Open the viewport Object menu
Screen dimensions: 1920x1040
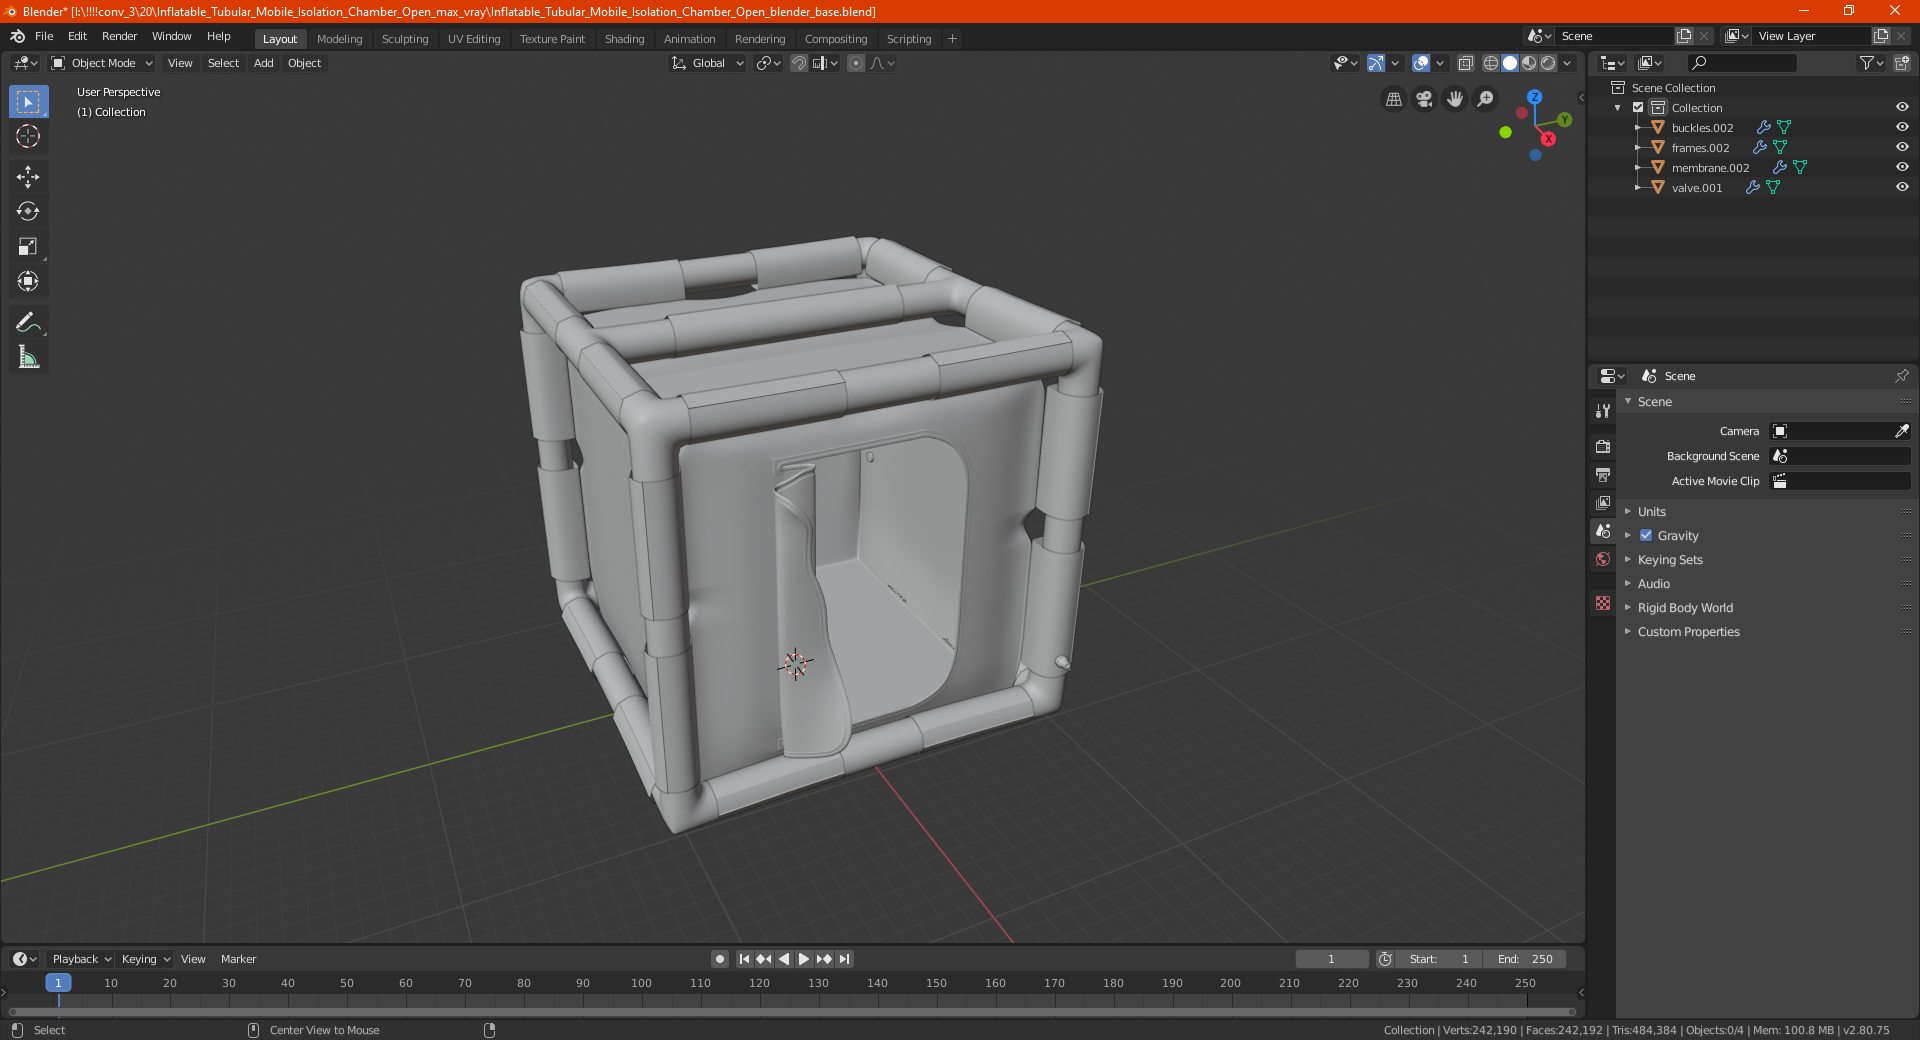(304, 63)
